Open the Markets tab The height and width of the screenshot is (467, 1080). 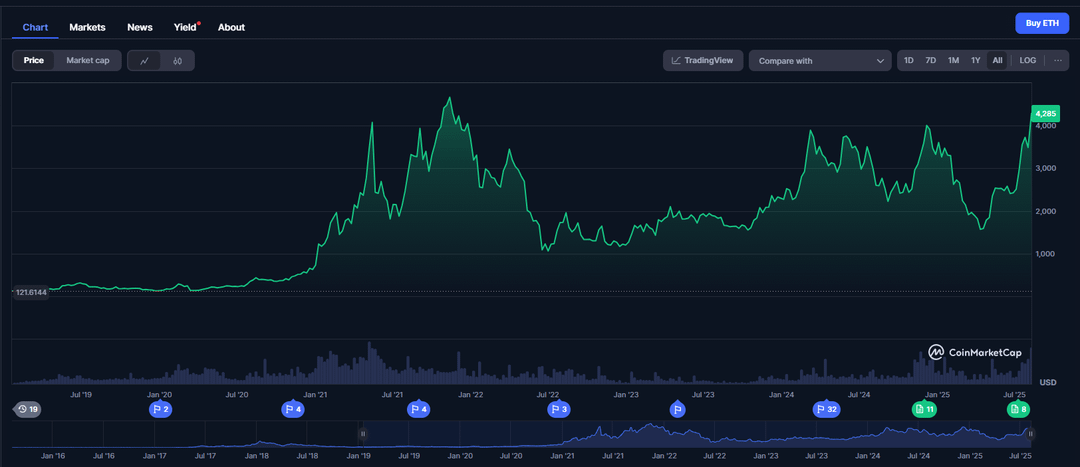[87, 28]
